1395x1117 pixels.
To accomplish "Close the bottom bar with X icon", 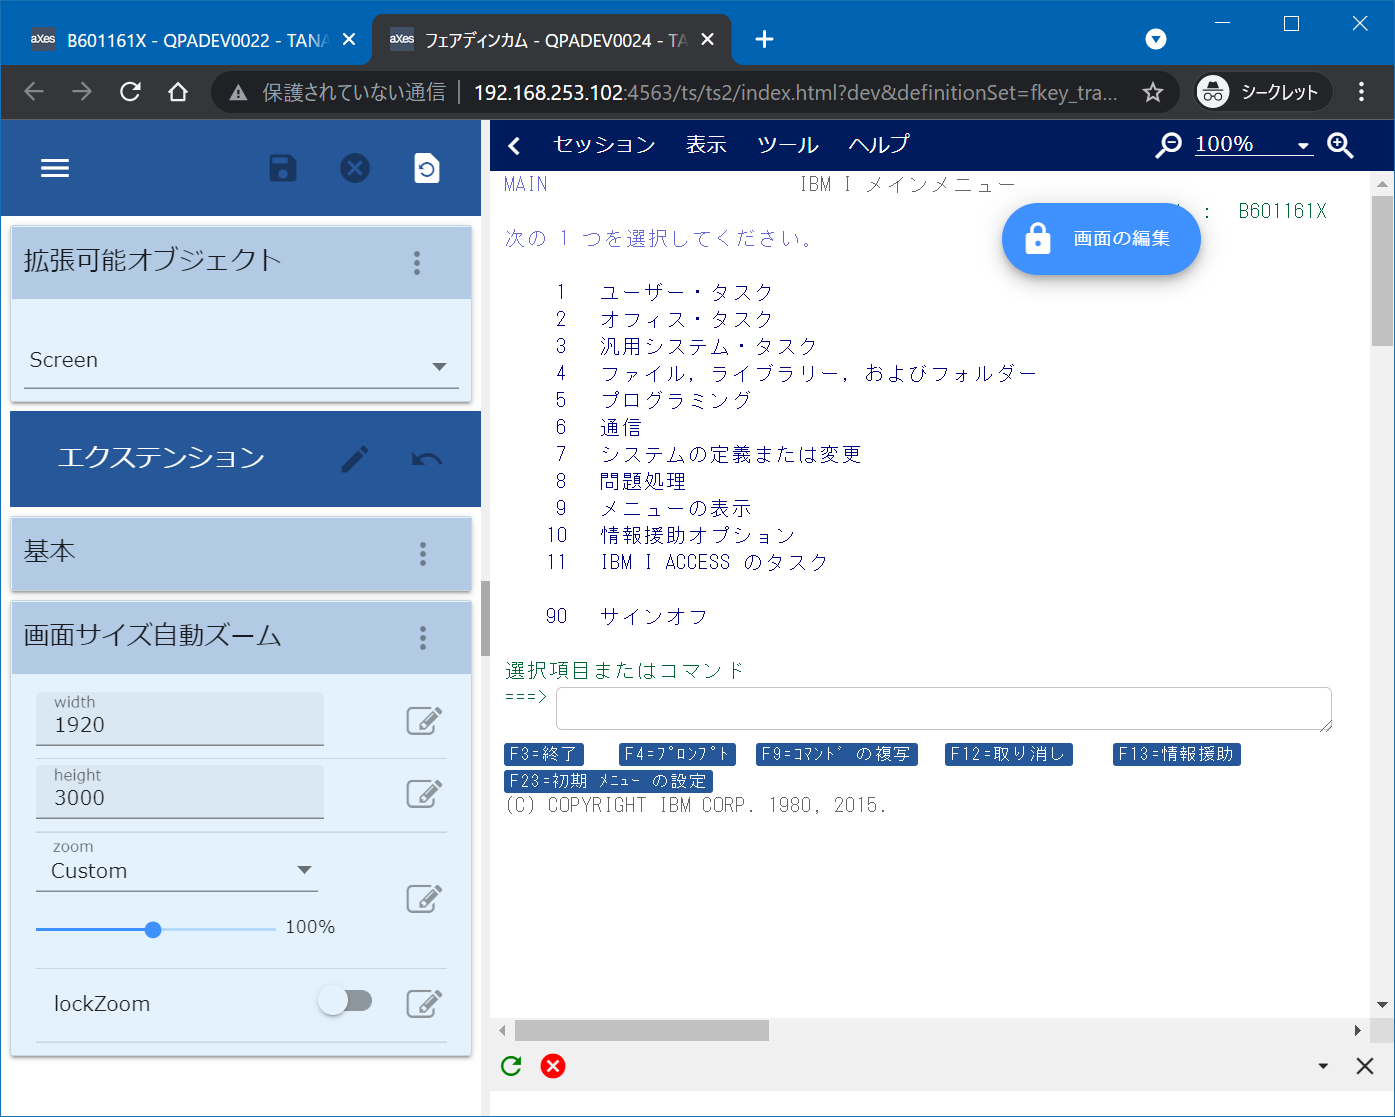I will [1364, 1066].
